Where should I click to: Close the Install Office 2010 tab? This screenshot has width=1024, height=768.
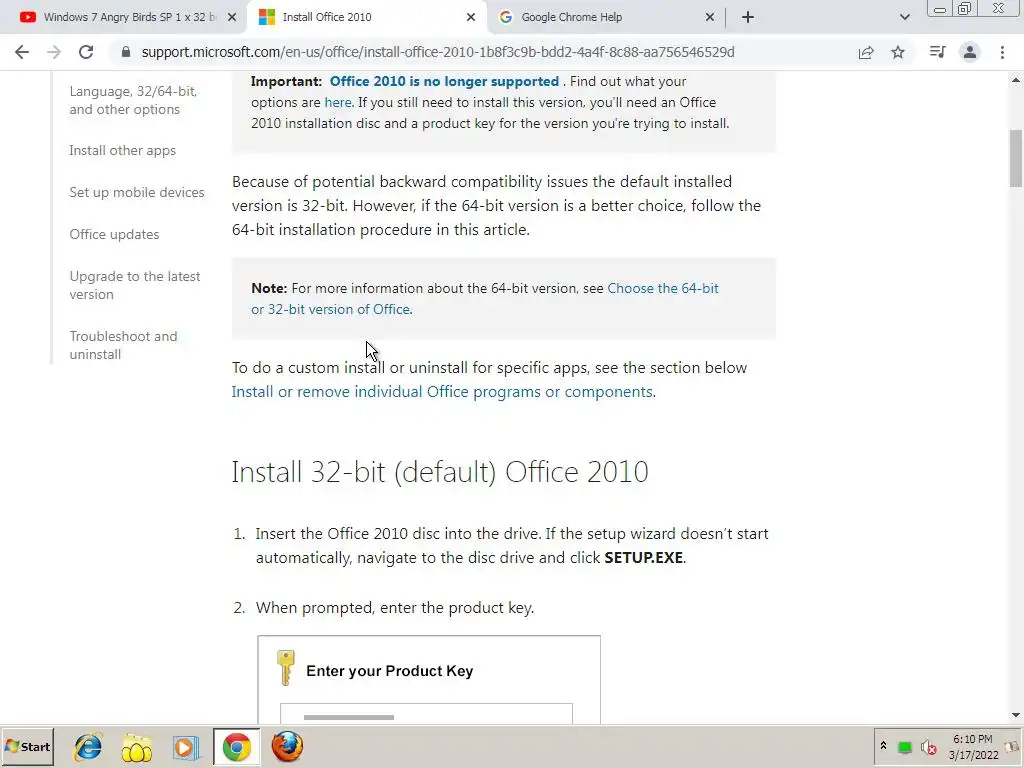[x=471, y=18]
